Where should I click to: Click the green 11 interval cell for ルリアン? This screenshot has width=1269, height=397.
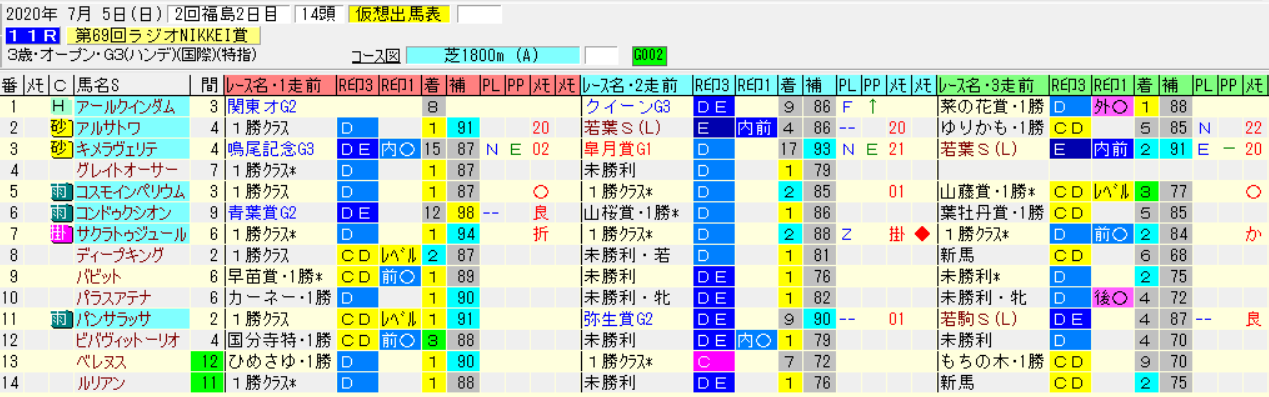point(208,382)
